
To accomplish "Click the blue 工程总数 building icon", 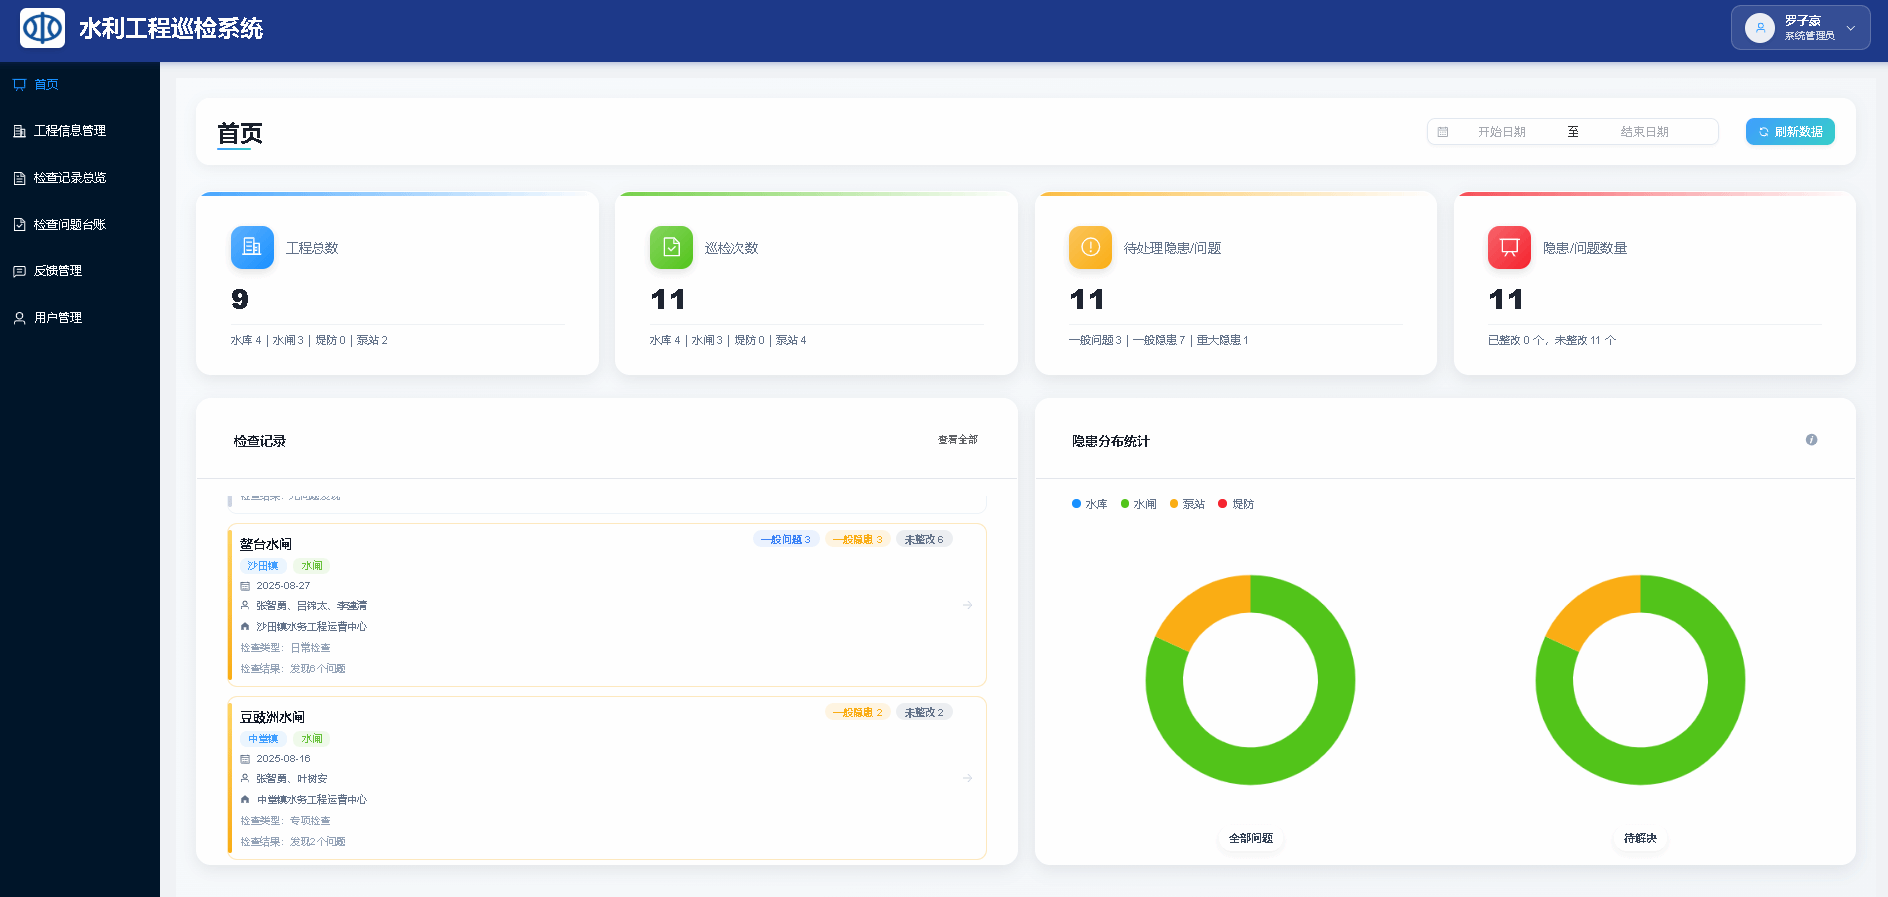I will (x=252, y=248).
